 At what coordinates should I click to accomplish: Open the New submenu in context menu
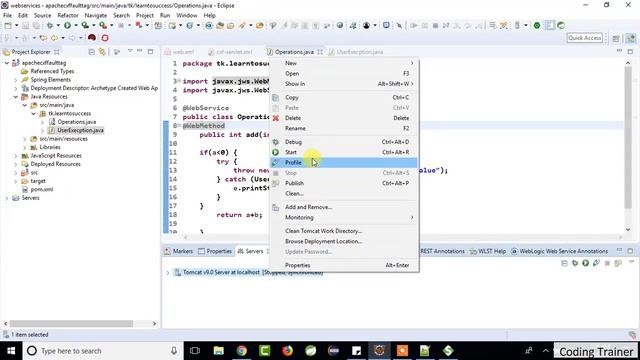coord(344,63)
